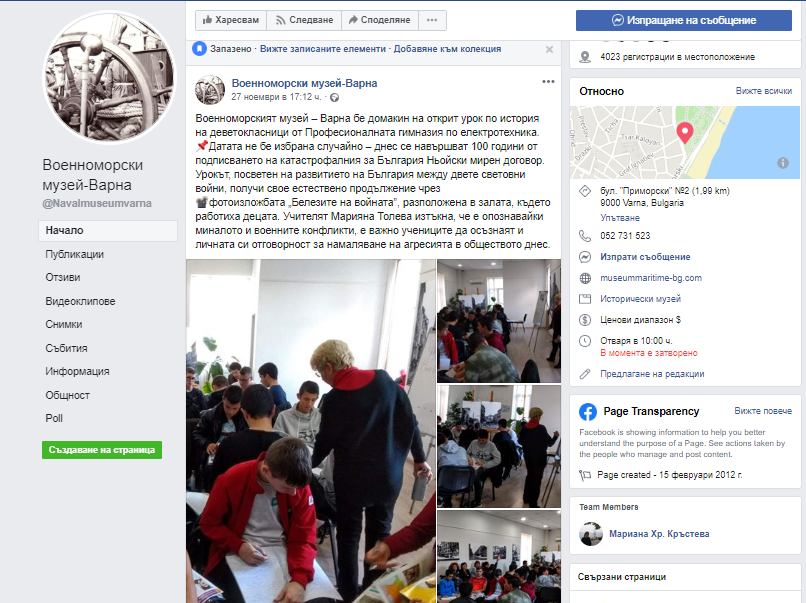Click the map info icon
The width and height of the screenshot is (806, 603).
[782, 163]
